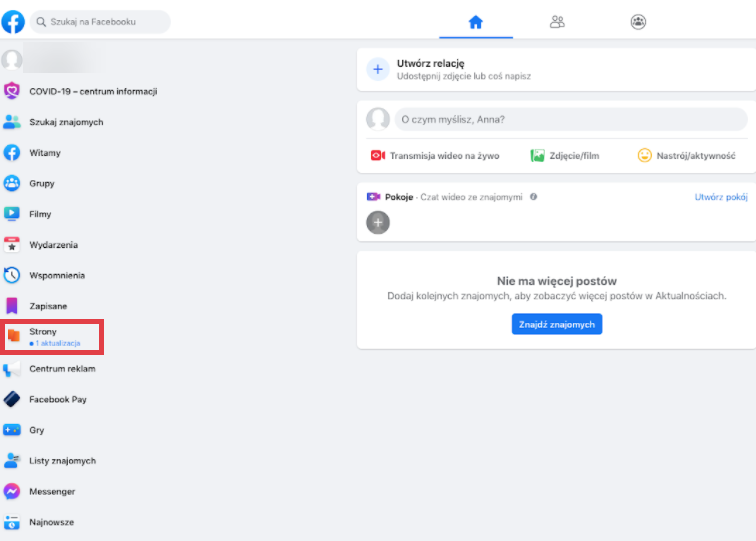Open Wydarzenia calendar icon

[x=12, y=245]
